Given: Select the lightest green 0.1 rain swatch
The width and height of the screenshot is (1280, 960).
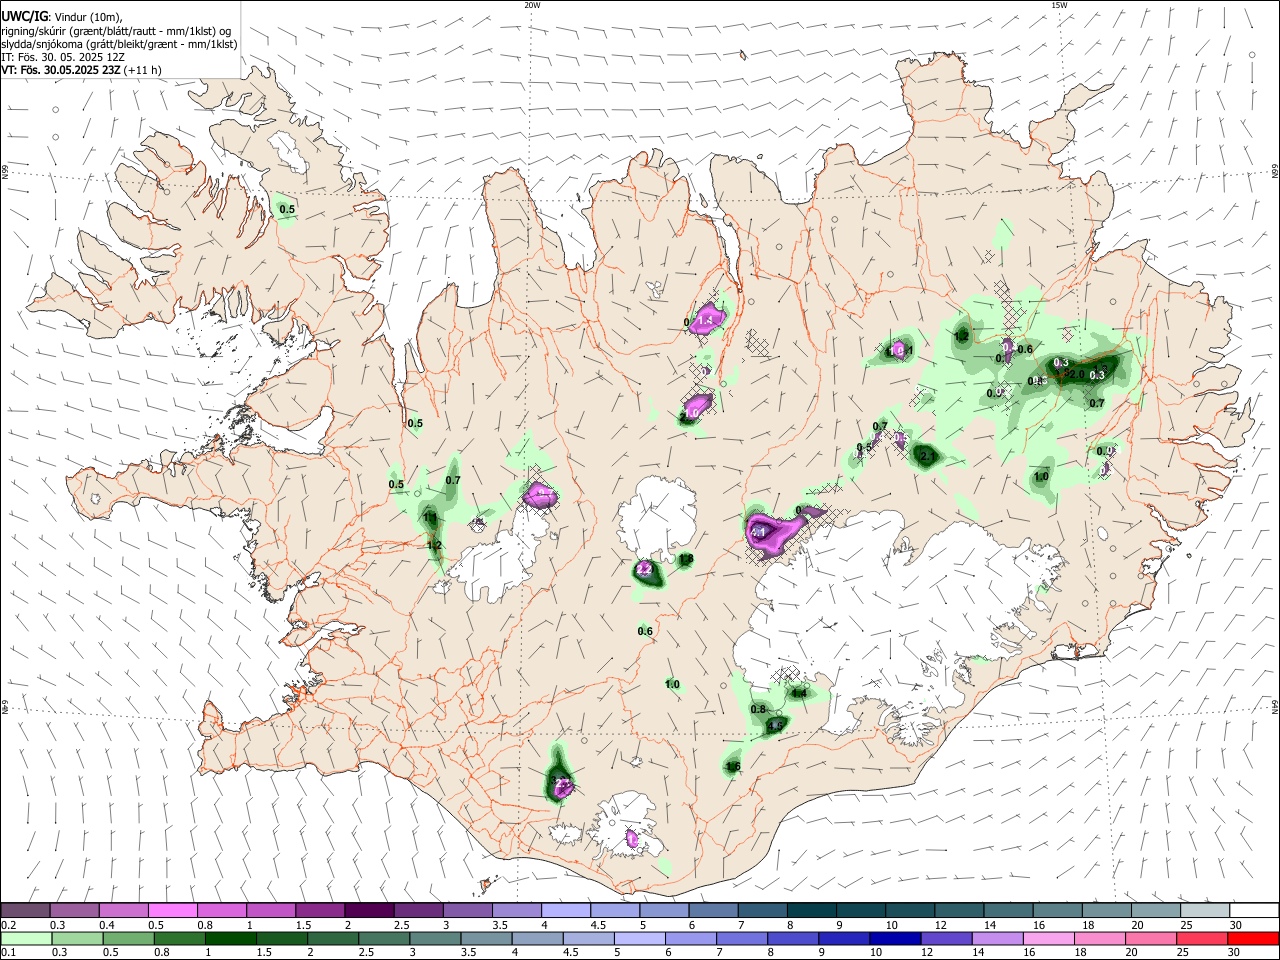Looking at the screenshot, I should [x=25, y=938].
